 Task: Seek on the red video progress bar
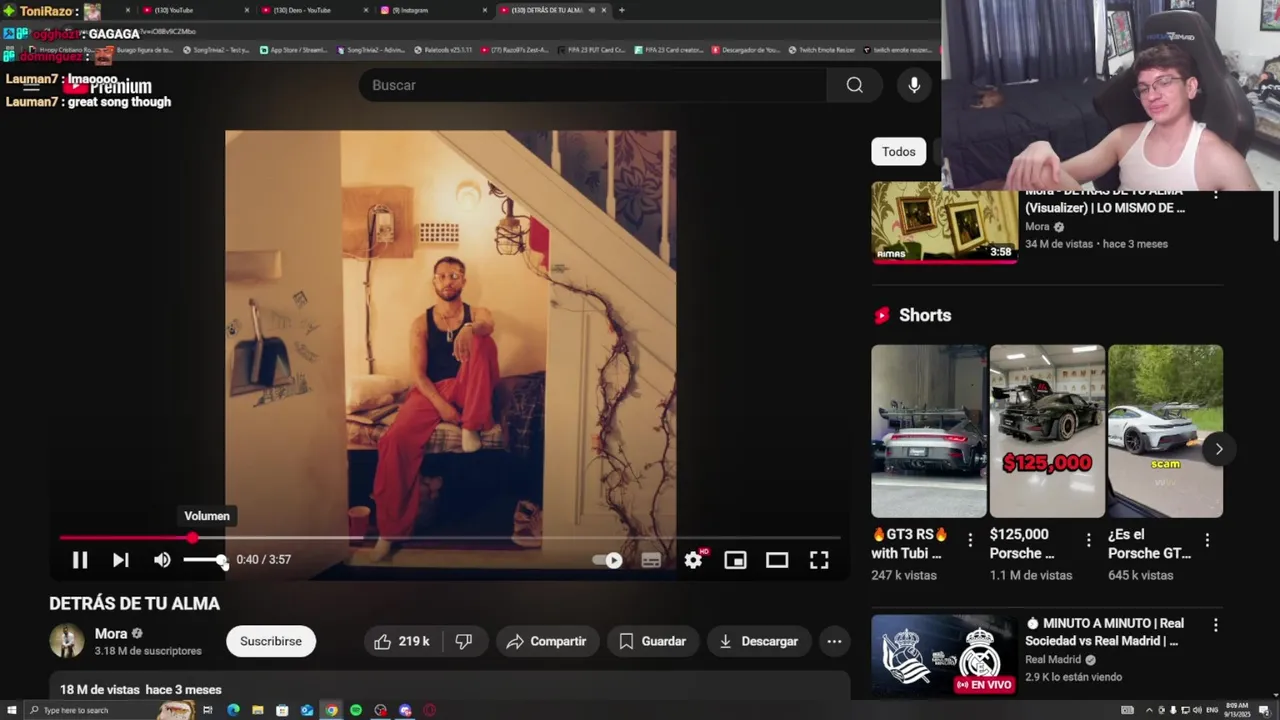pyautogui.click(x=449, y=538)
